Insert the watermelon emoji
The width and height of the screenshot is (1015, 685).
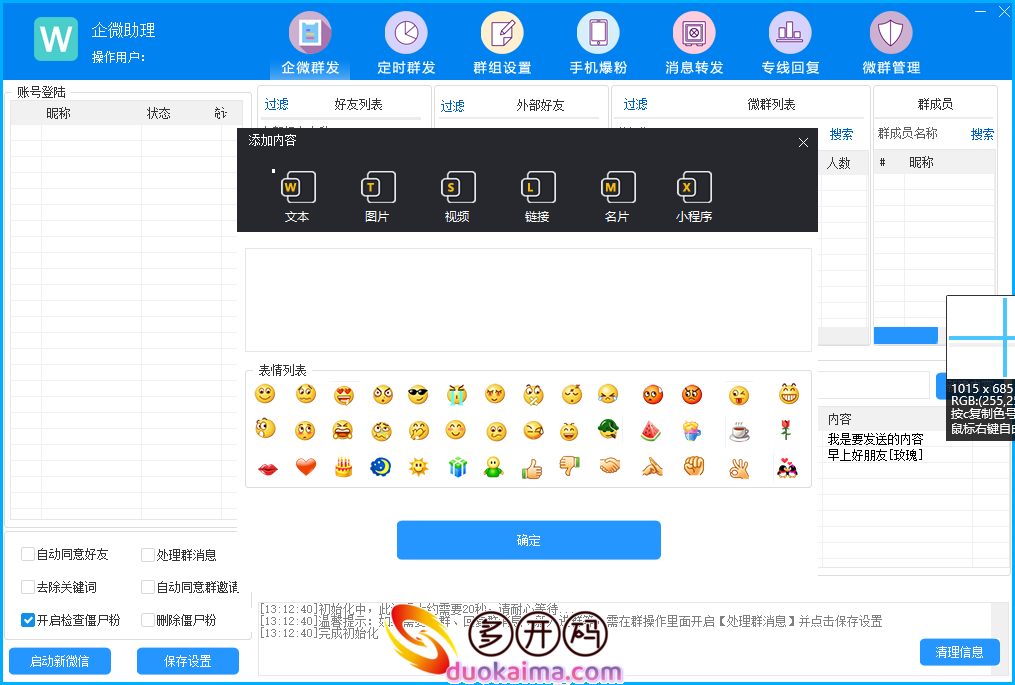(651, 431)
